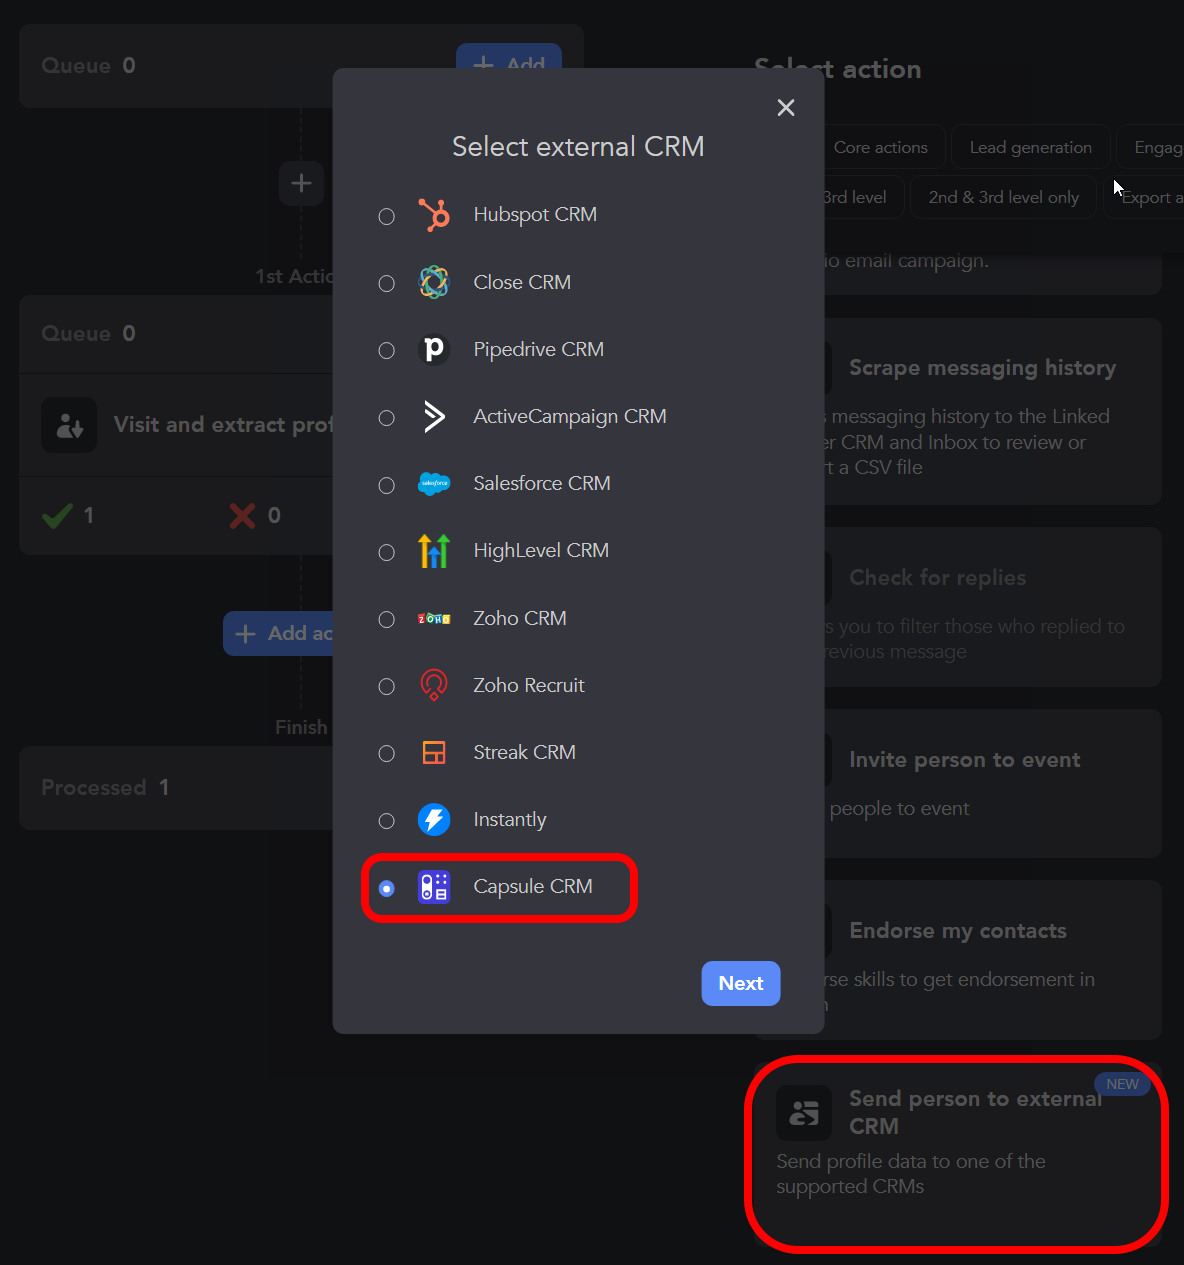1184x1265 pixels.
Task: Click the Pipedrive CRM 'p' logo
Action: [x=434, y=350]
